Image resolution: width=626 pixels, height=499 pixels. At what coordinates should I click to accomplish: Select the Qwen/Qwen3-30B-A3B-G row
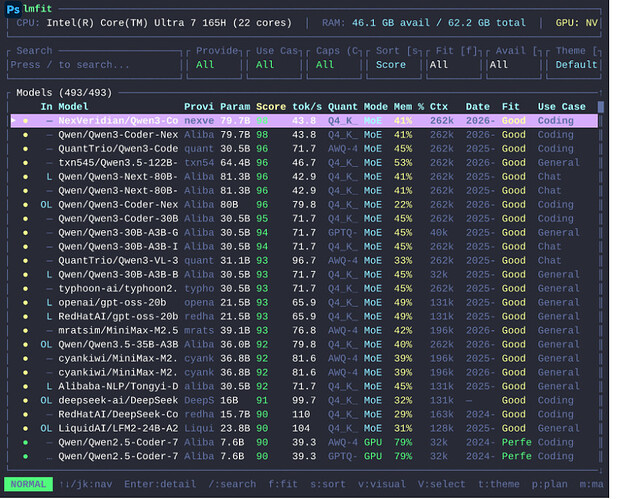pos(304,233)
